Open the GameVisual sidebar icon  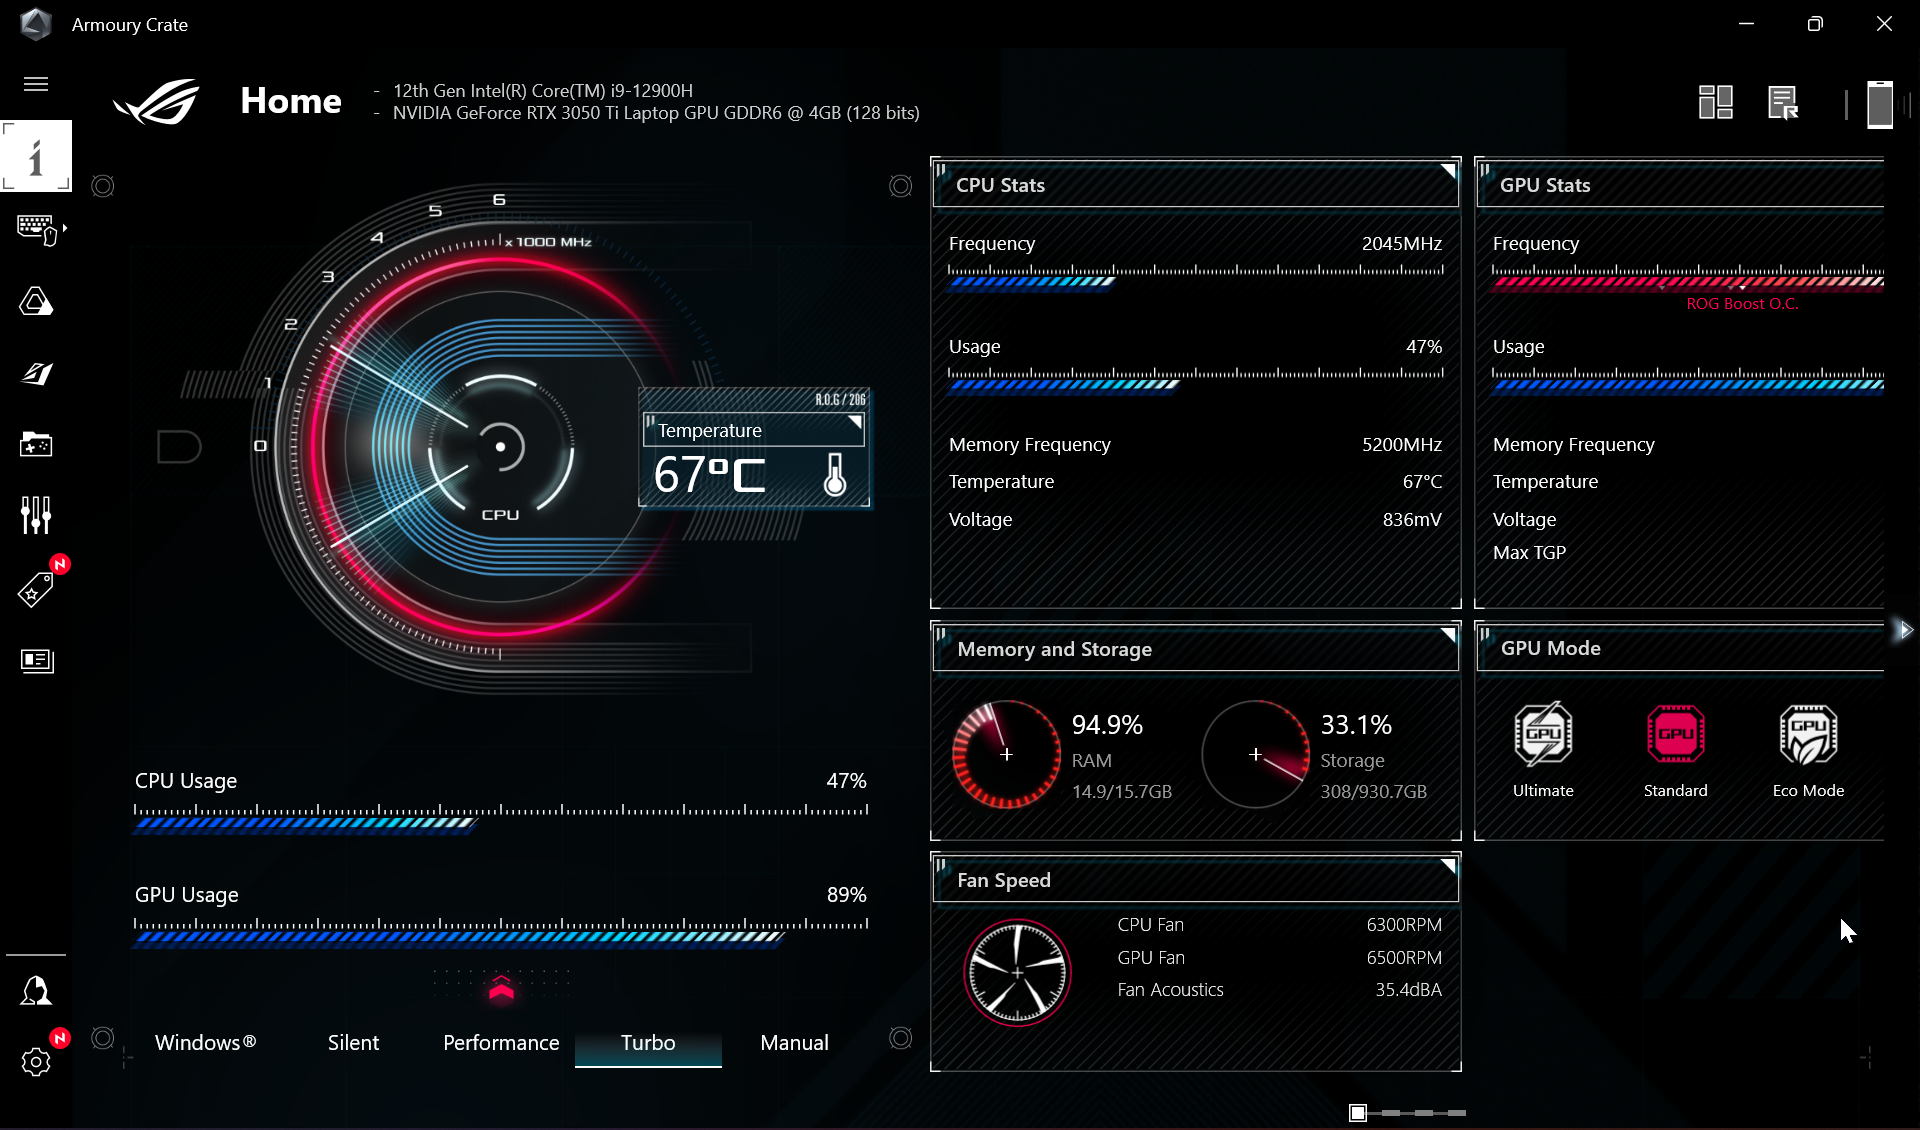tap(36, 373)
